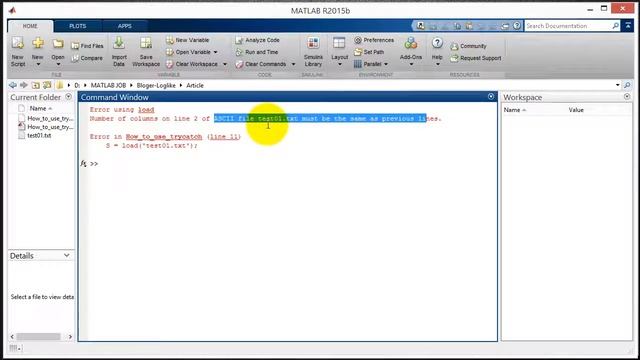Click the browse for folder icon
This screenshot has width=640, height=360.
pos(47,85)
